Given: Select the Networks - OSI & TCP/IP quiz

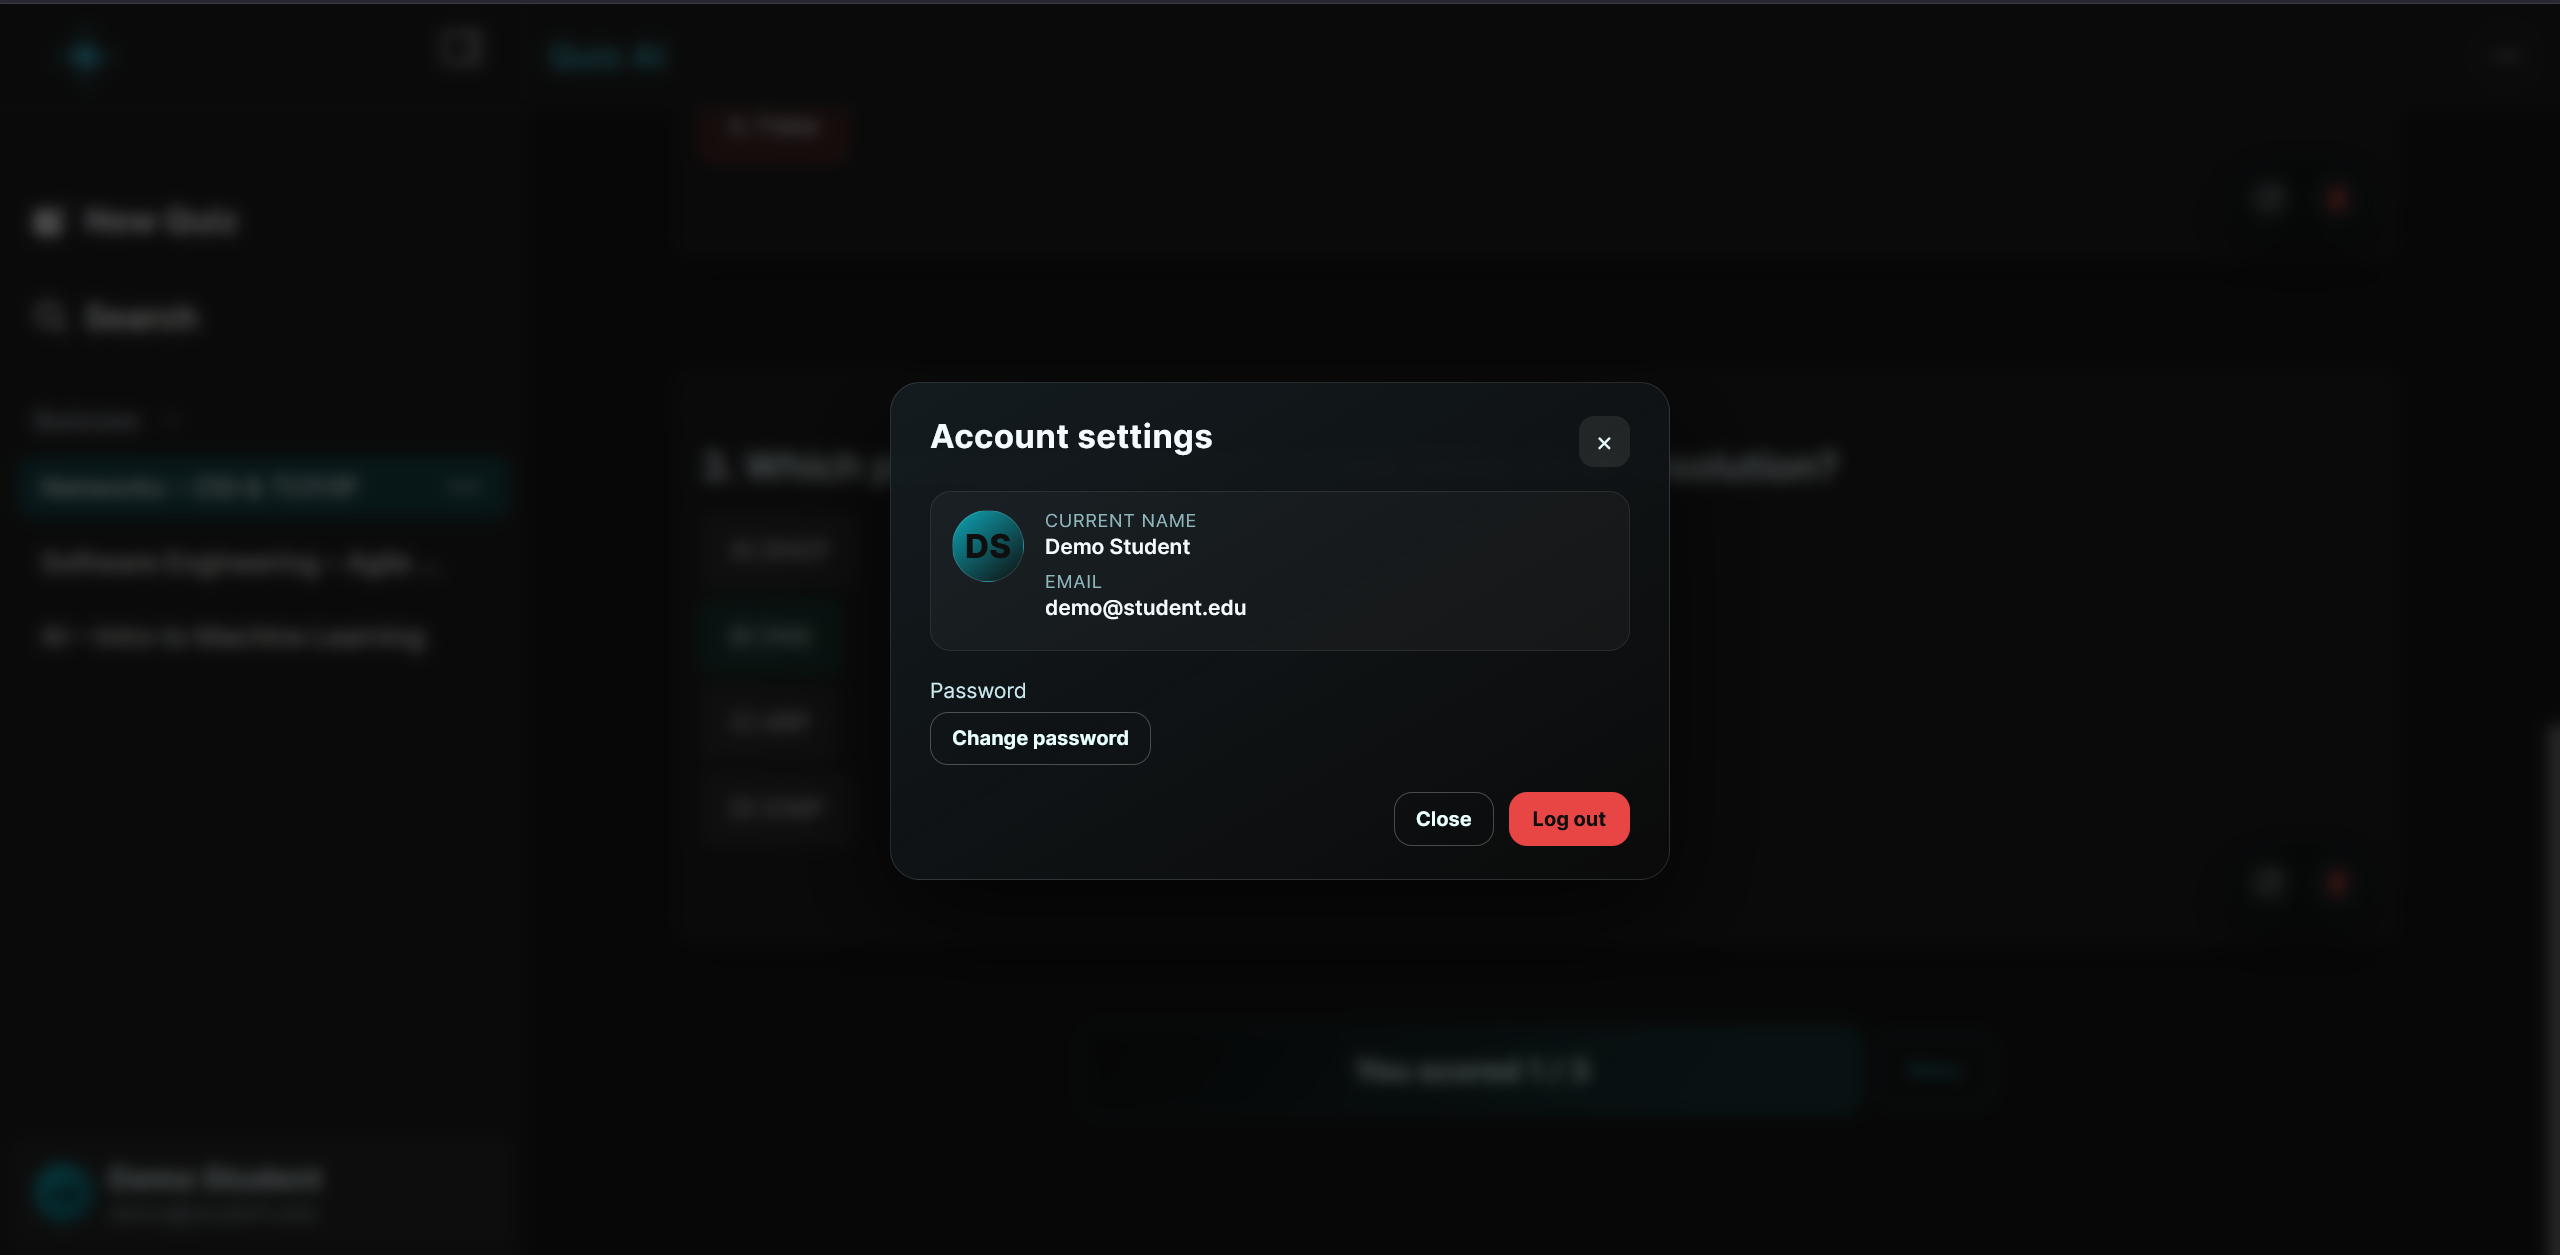Looking at the screenshot, I should [x=200, y=487].
